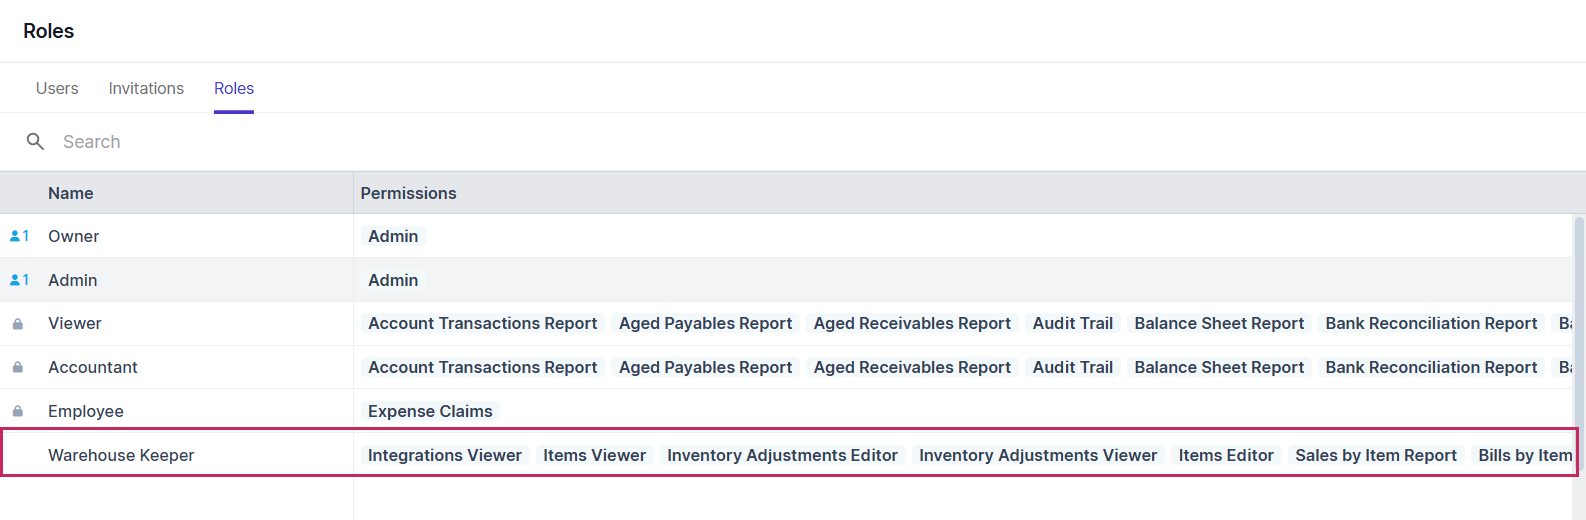The height and width of the screenshot is (520, 1586).
Task: Click Admin permission tag in Owner row
Action: click(393, 237)
